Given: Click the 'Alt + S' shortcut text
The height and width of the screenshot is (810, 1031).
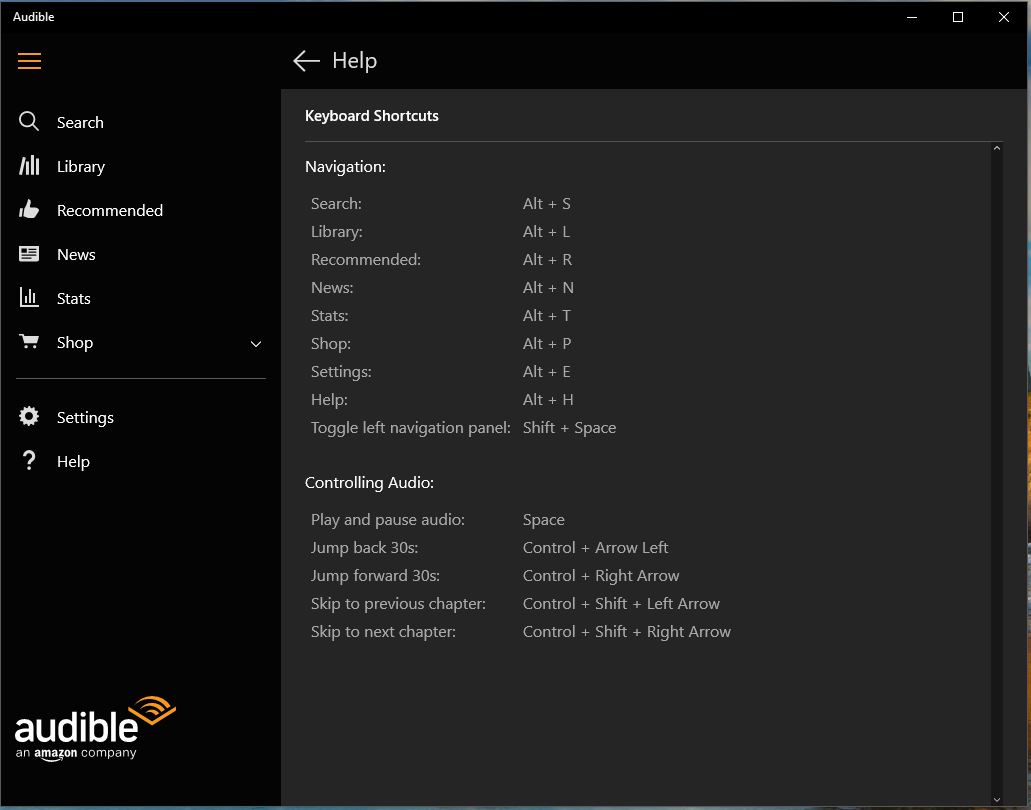Looking at the screenshot, I should (x=546, y=204).
